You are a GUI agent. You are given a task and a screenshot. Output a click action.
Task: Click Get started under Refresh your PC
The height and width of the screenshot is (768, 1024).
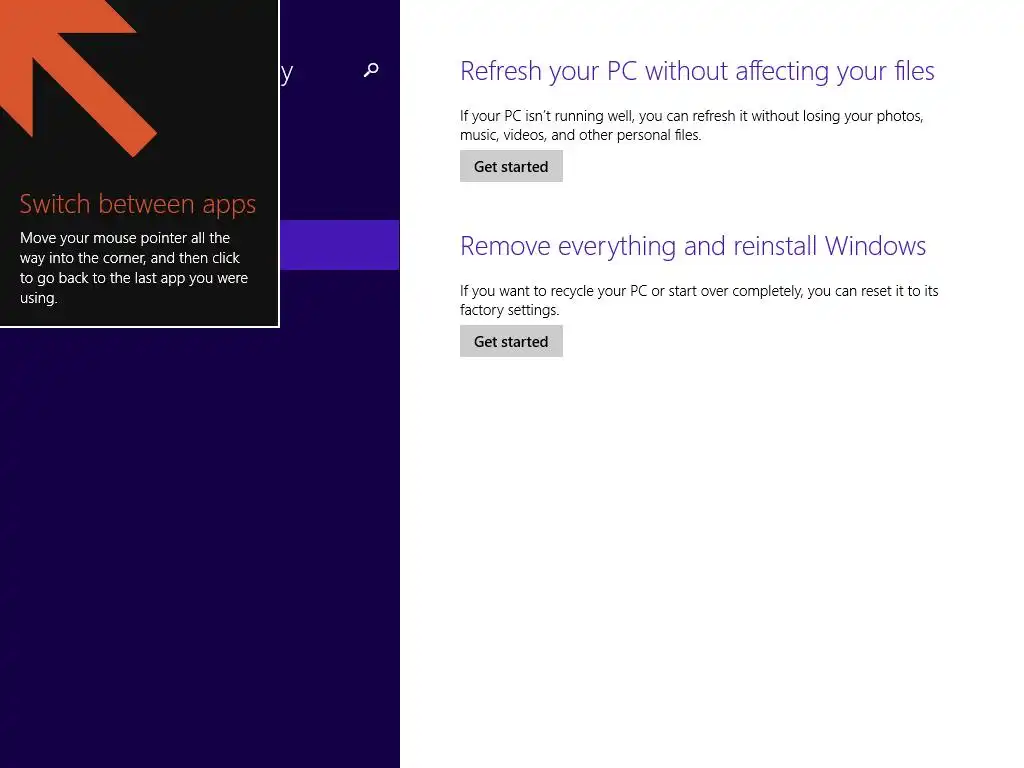pyautogui.click(x=511, y=167)
